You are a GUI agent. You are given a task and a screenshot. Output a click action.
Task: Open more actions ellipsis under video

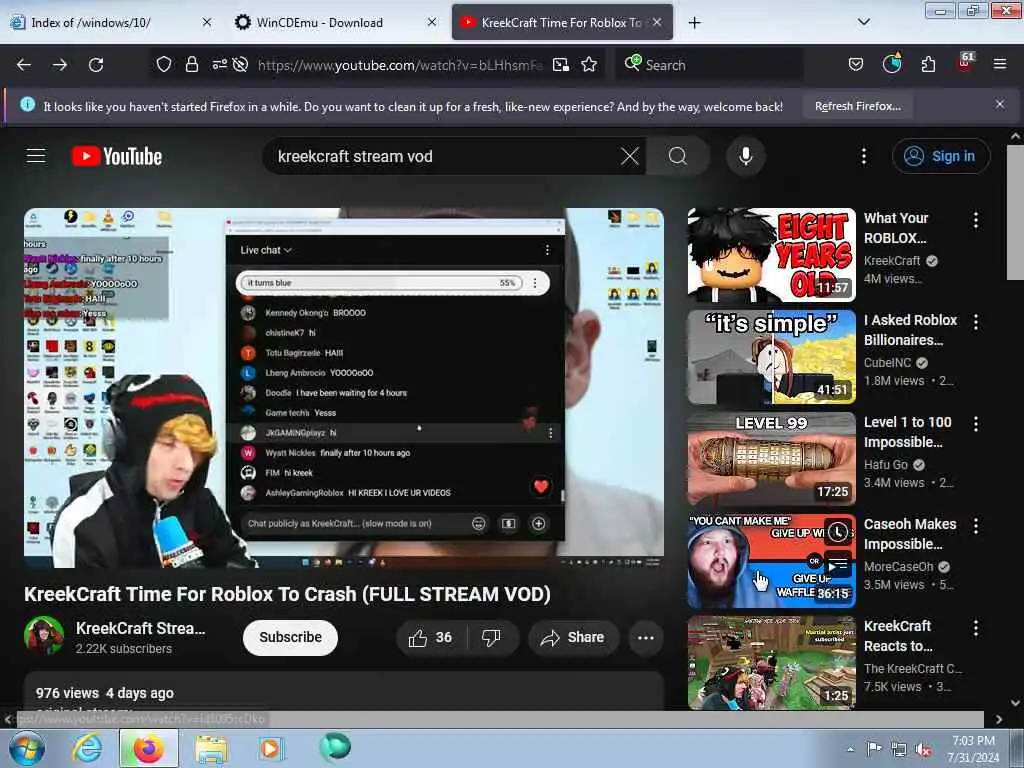[x=645, y=638]
